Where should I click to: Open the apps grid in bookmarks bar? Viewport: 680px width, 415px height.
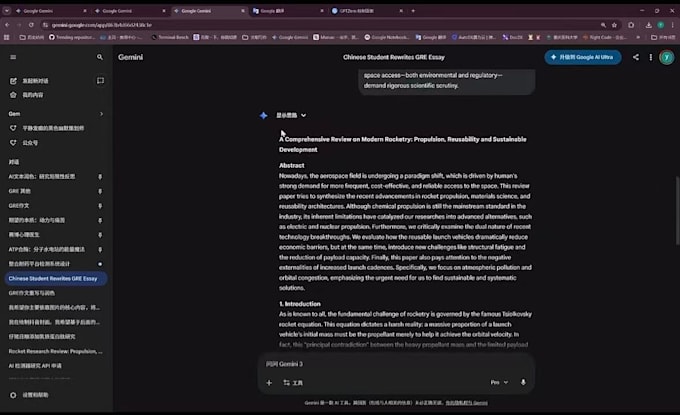point(7,37)
